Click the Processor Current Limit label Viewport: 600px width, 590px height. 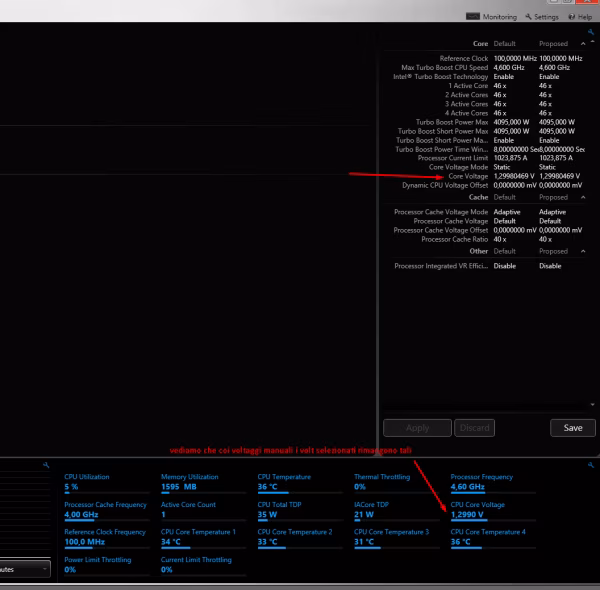pyautogui.click(x=453, y=158)
